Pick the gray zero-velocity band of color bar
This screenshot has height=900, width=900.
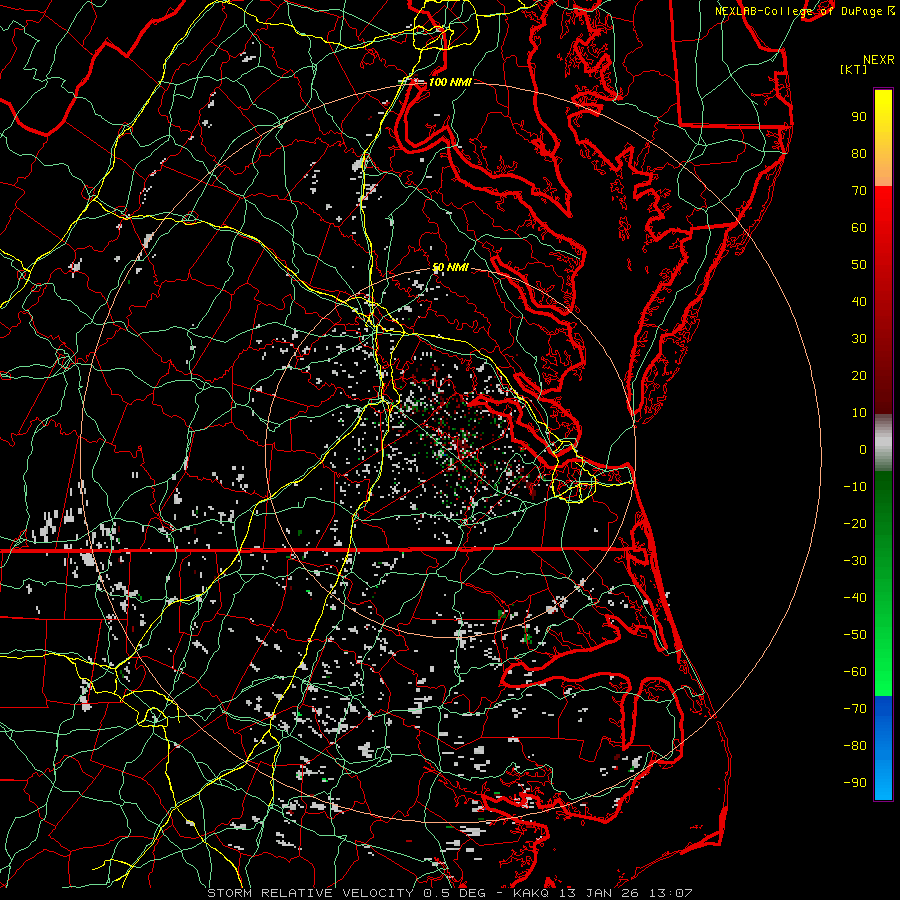[x=883, y=442]
